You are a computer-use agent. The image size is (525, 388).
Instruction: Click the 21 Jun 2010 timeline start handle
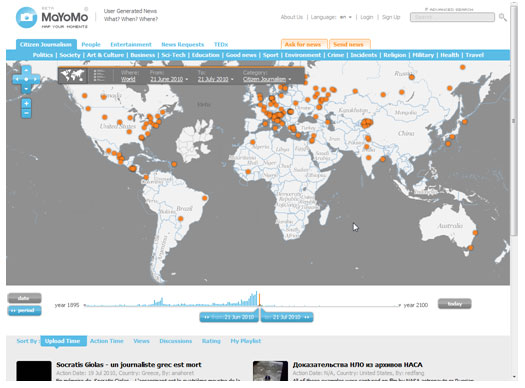(x=229, y=317)
